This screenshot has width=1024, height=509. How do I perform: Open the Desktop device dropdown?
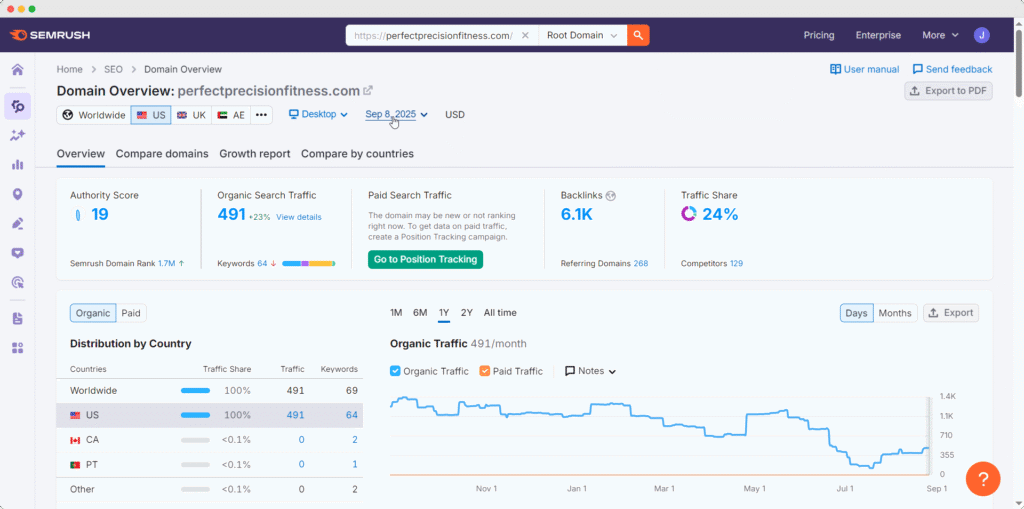pyautogui.click(x=318, y=115)
